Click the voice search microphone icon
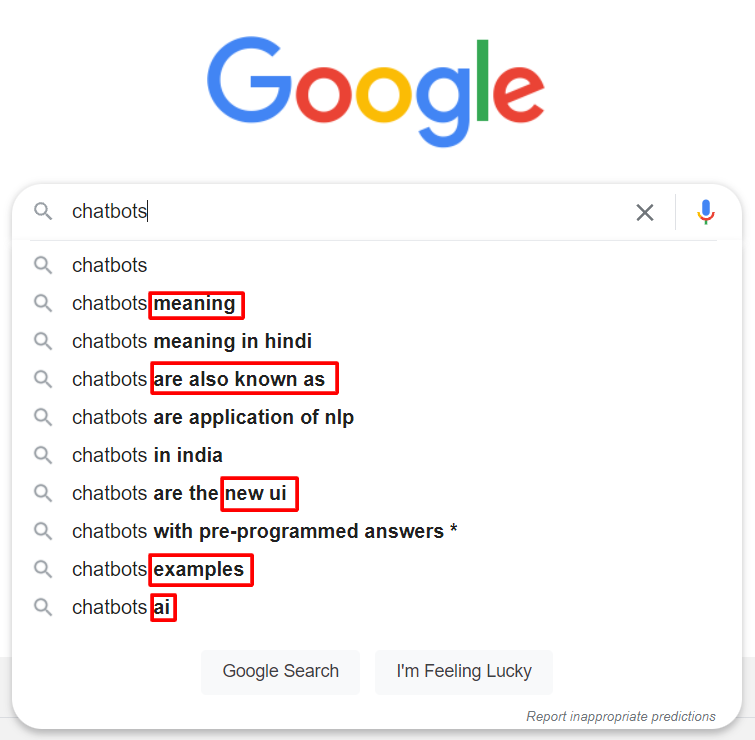This screenshot has width=755, height=740. pos(706,212)
